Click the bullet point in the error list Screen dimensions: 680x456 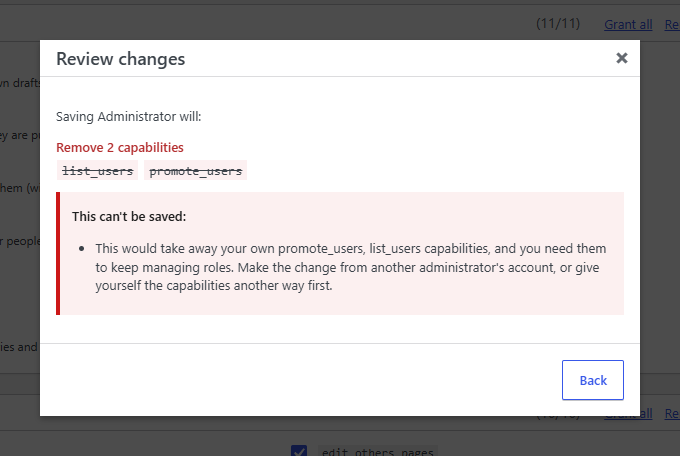pyautogui.click(x=82, y=249)
